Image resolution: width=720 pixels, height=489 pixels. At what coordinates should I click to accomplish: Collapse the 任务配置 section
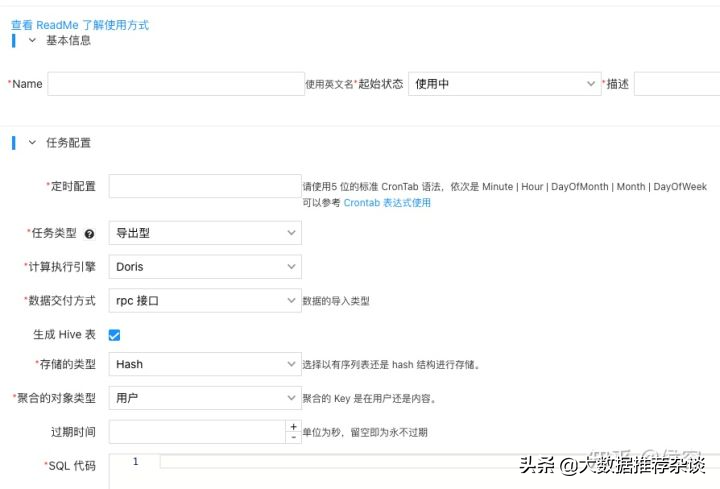pyautogui.click(x=32, y=143)
